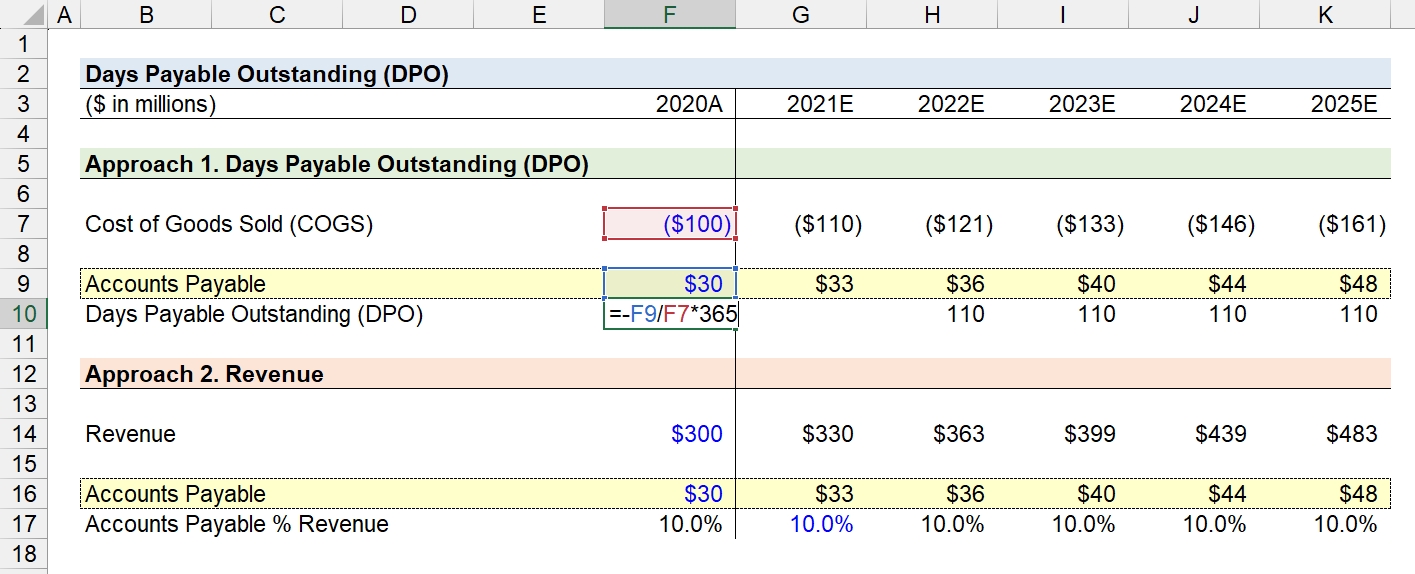Click 2022E DPO value 110
Screen dimensions: 1415x574
pyautogui.click(x=966, y=314)
